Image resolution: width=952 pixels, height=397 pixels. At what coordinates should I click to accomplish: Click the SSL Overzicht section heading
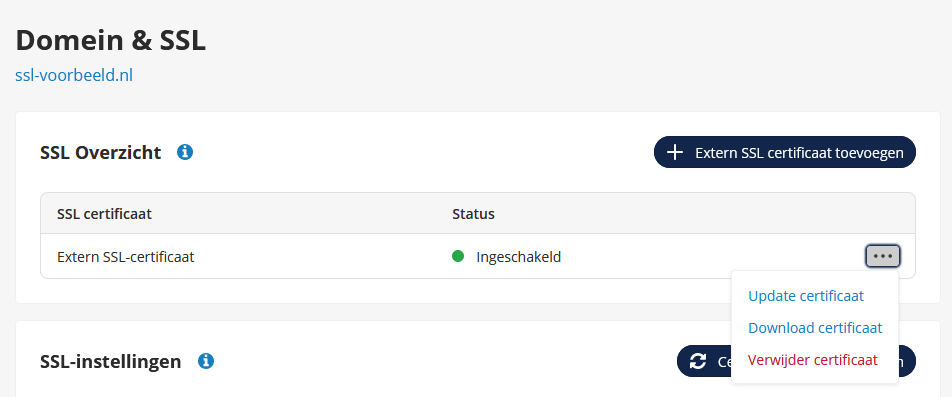point(101,152)
